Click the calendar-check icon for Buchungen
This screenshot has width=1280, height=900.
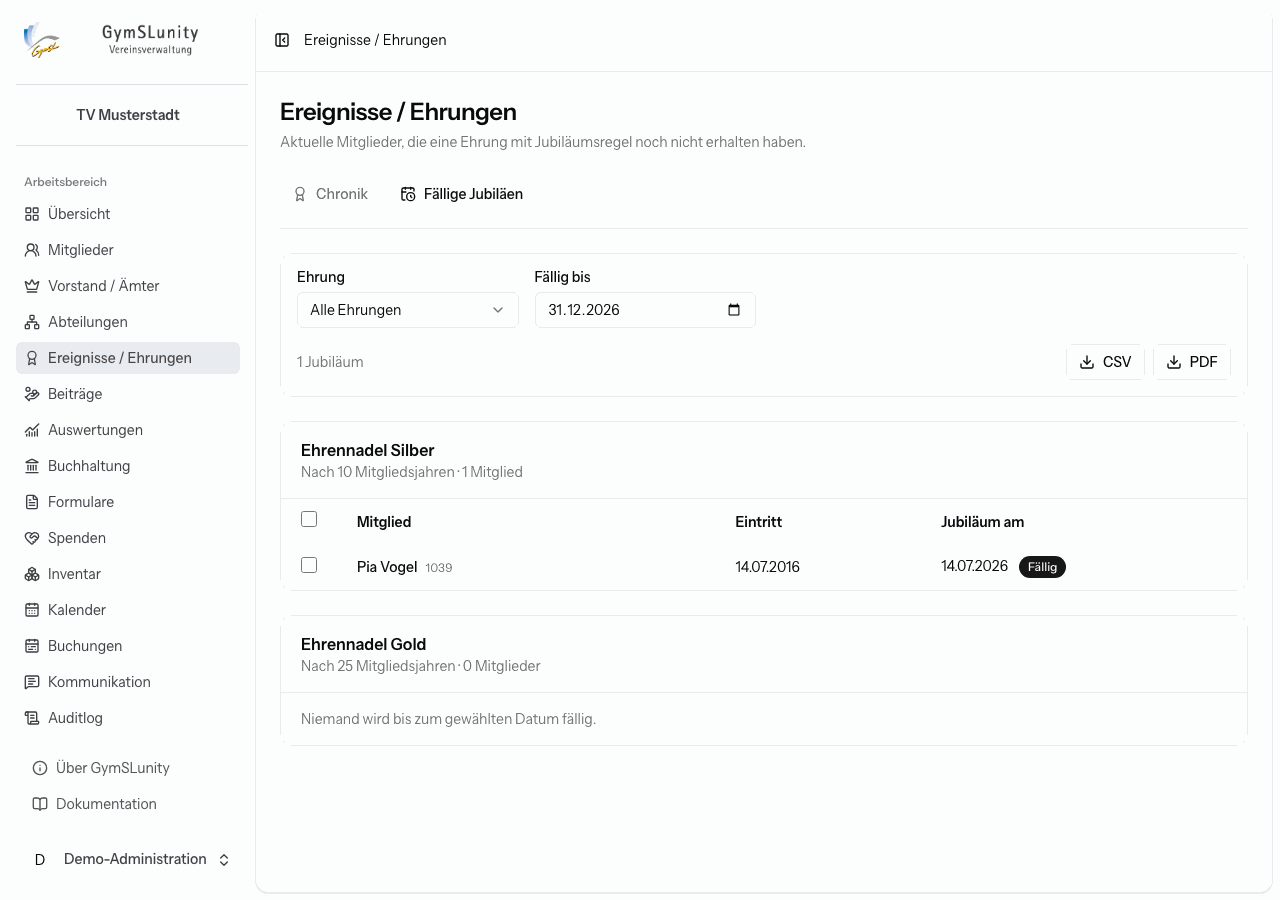32,646
